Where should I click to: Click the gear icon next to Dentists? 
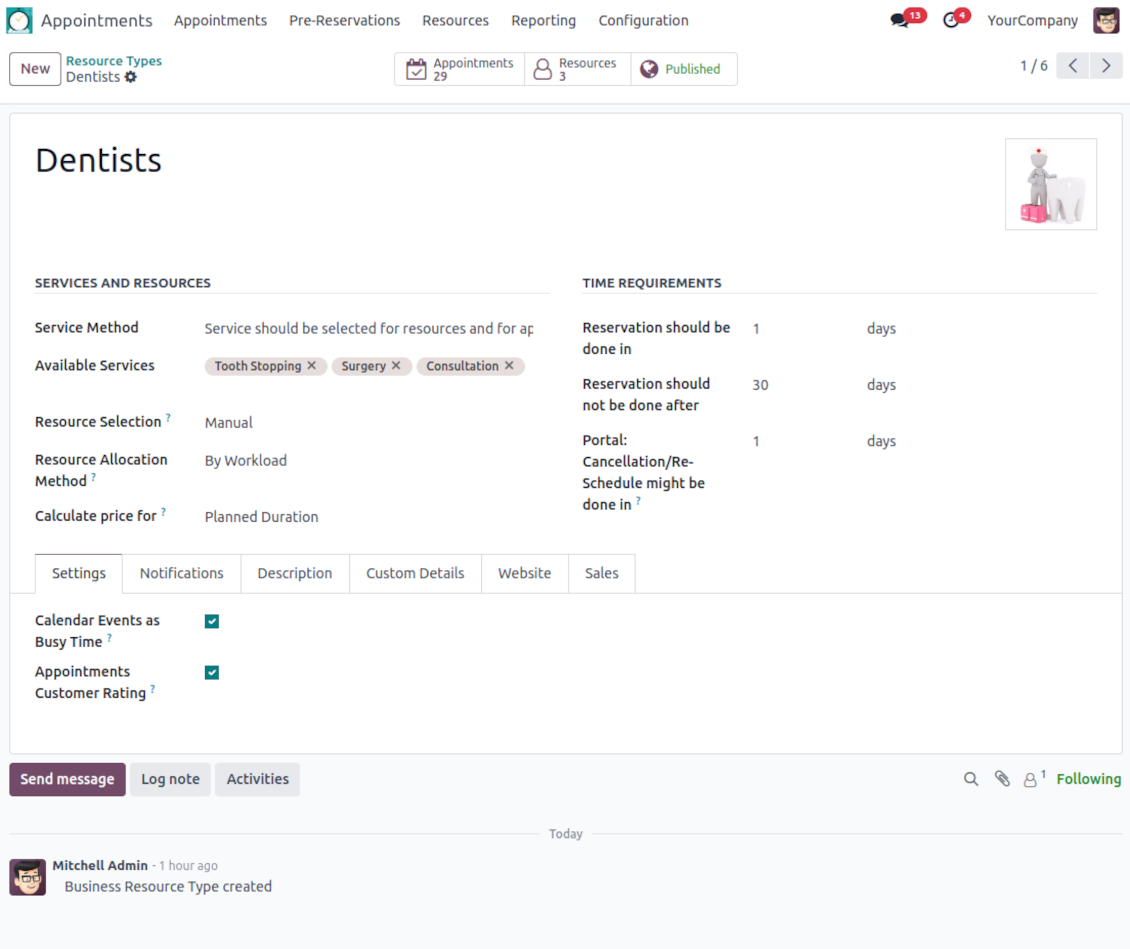pyautogui.click(x=131, y=77)
